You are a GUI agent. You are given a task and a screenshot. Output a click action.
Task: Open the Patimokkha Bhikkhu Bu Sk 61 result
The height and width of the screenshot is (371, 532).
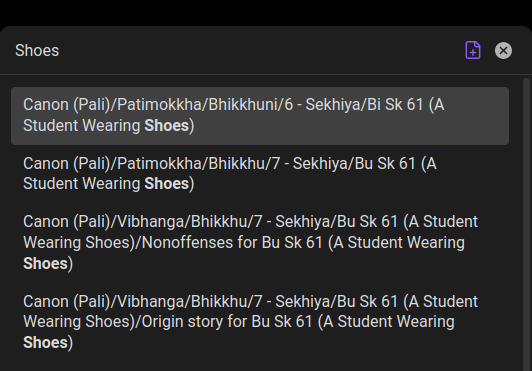(x=260, y=174)
